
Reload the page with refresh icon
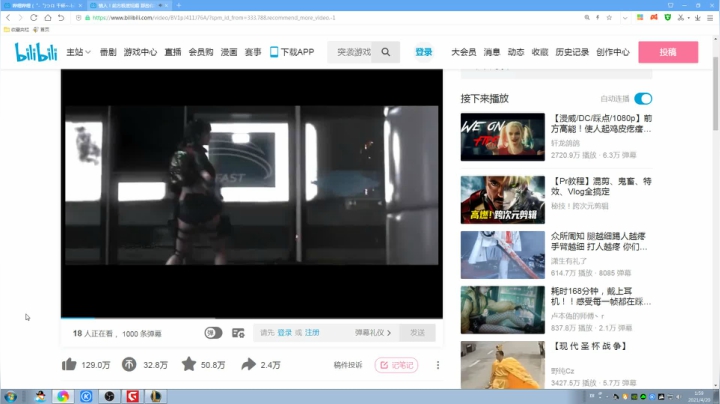pos(34,17)
